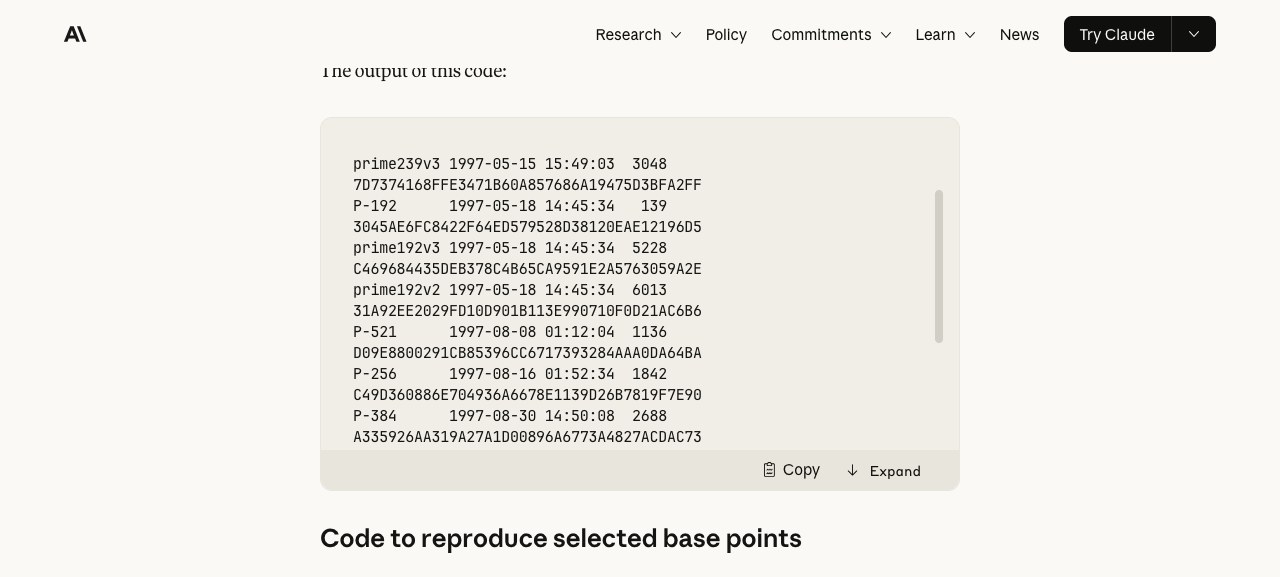
Task: Click the Research menu label
Action: (x=628, y=34)
